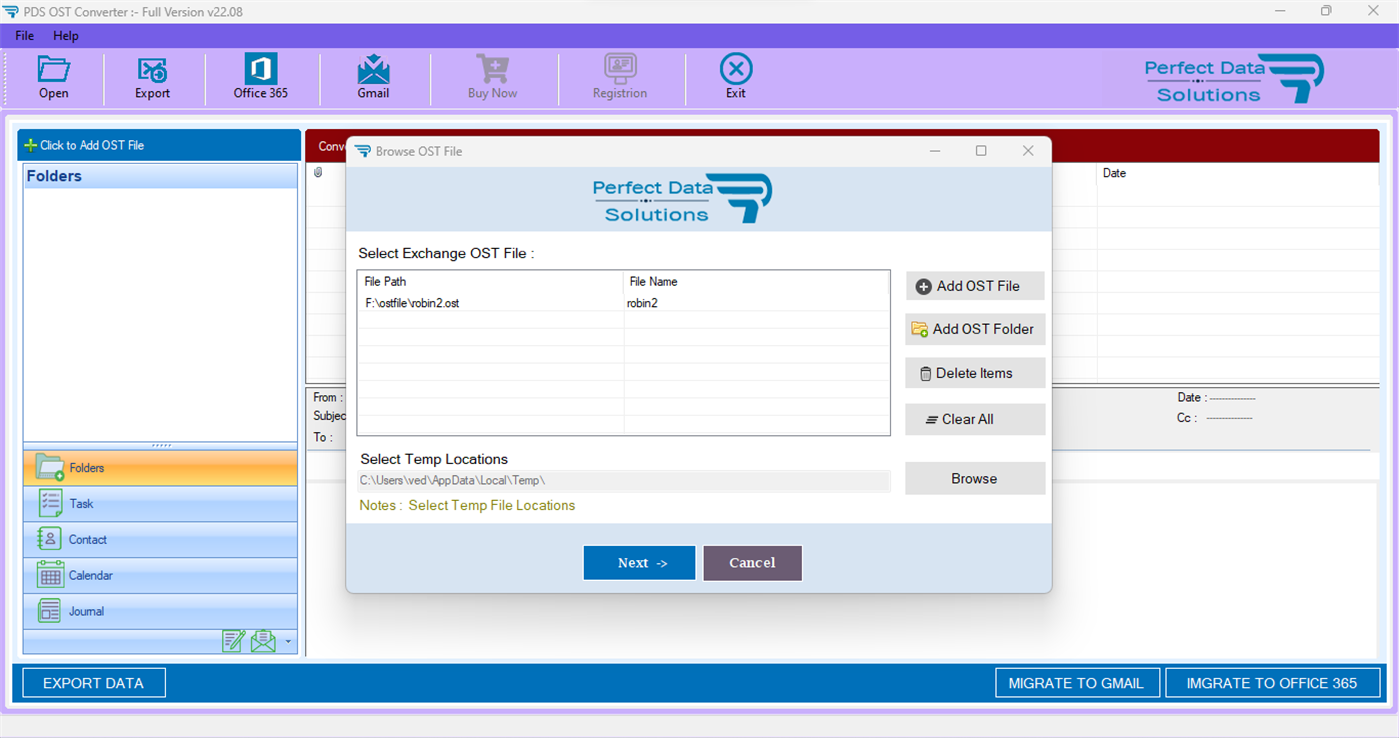1399x738 pixels.
Task: Click the green open-envelope icon near Journal panel
Action: 262,643
